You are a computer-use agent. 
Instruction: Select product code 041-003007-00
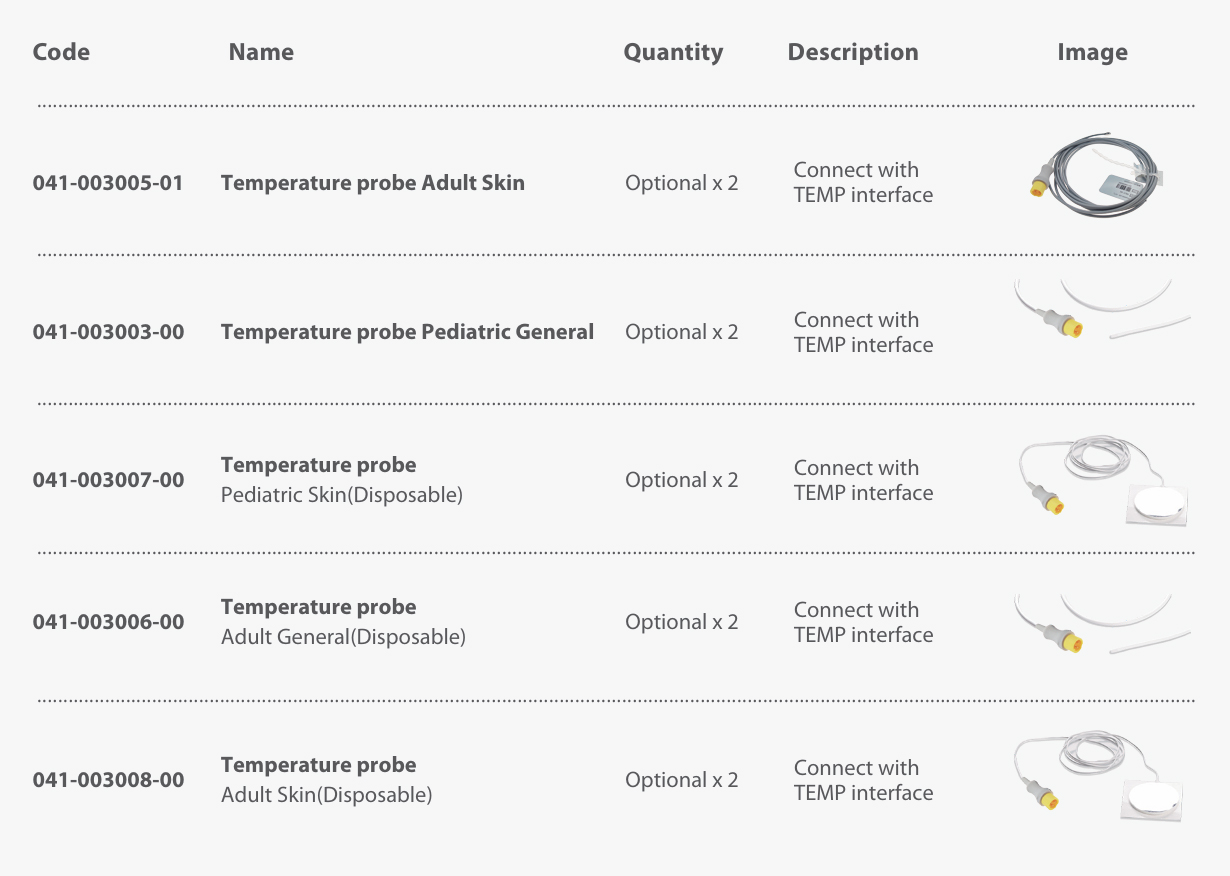coord(108,480)
